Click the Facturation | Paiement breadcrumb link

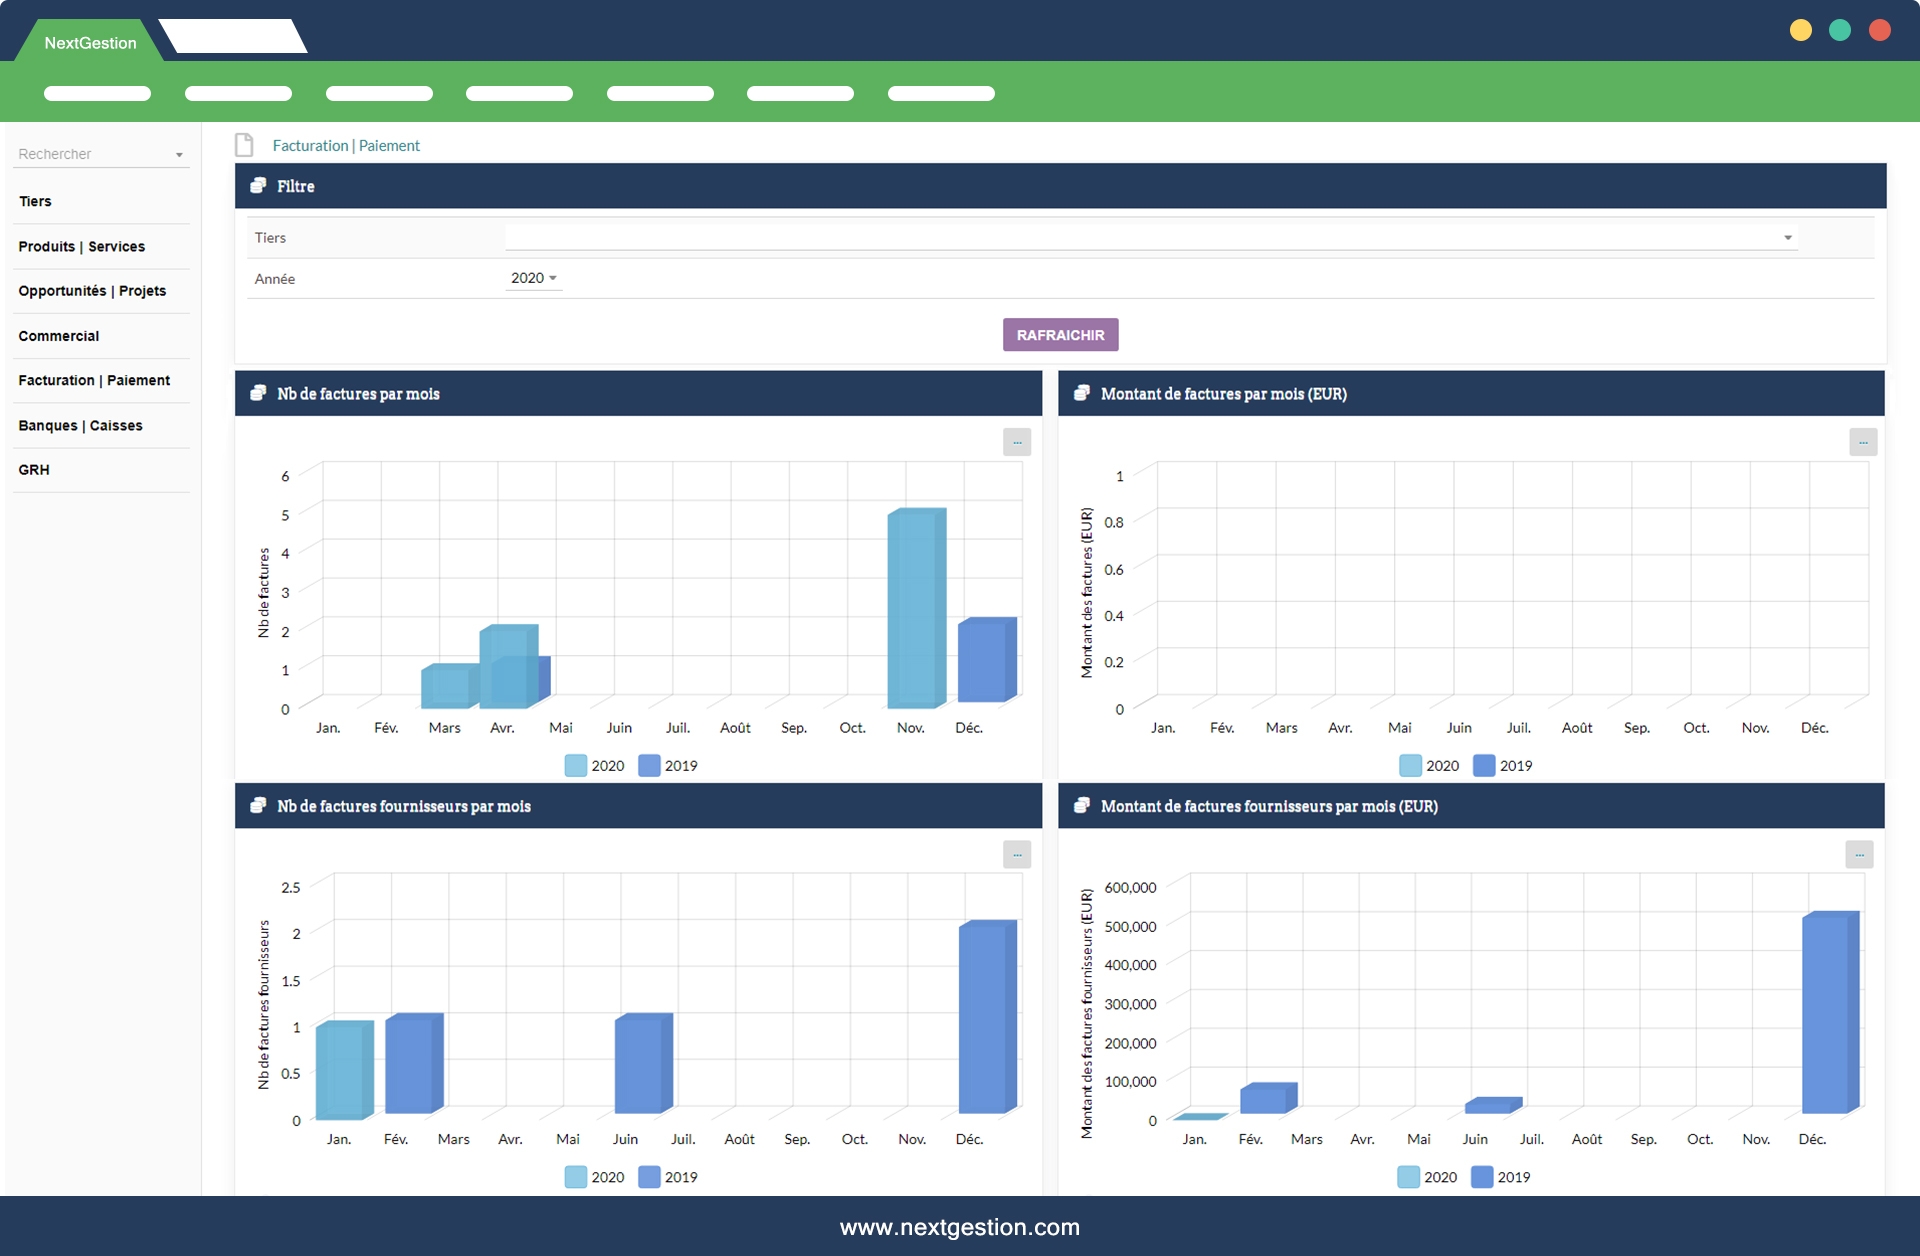point(346,146)
